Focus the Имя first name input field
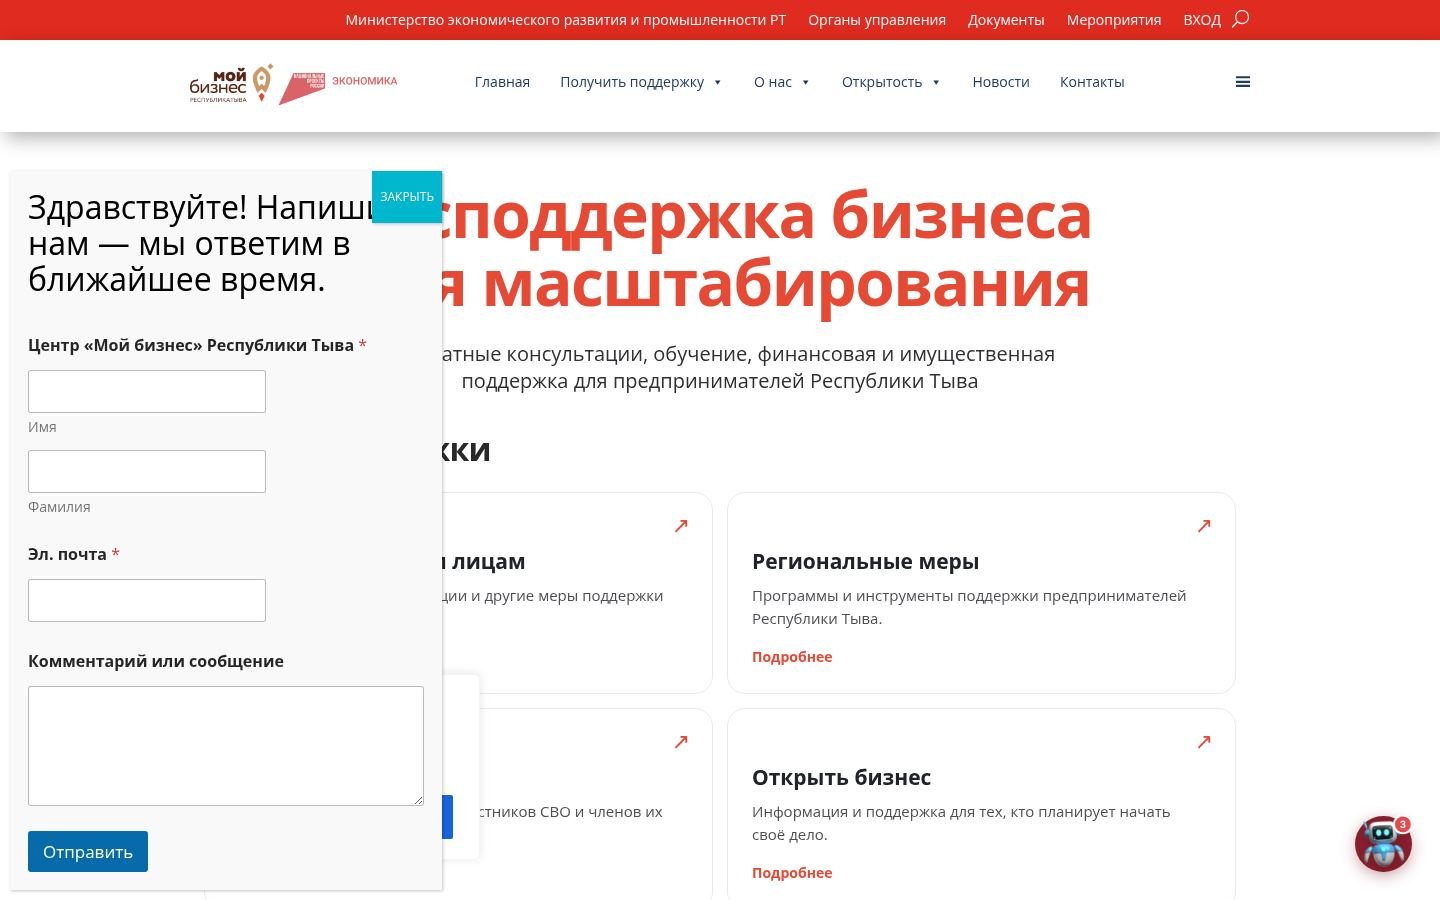Image resolution: width=1440 pixels, height=900 pixels. click(147, 391)
